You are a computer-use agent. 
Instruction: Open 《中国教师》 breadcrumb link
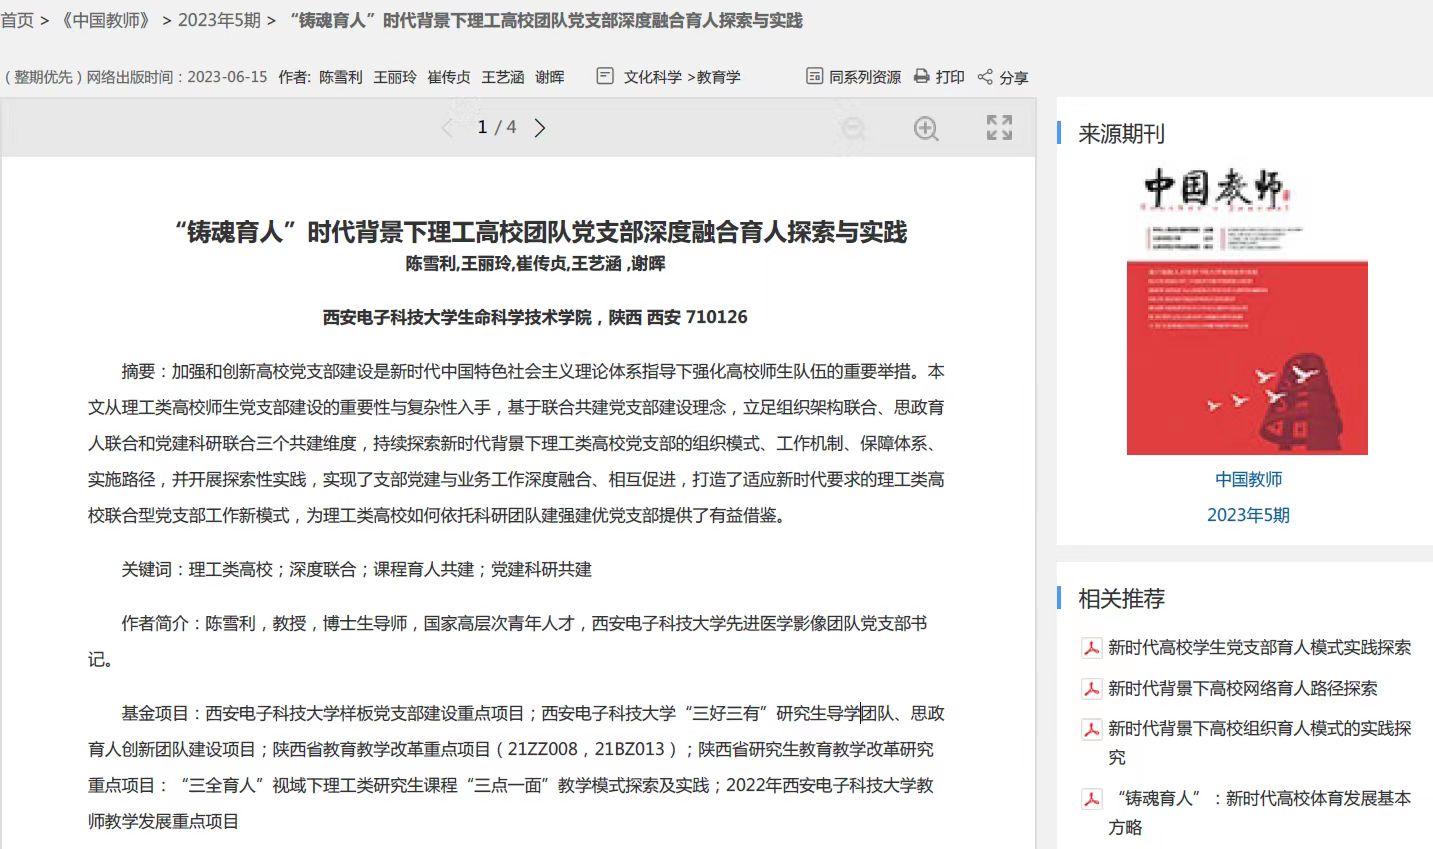click(x=105, y=20)
